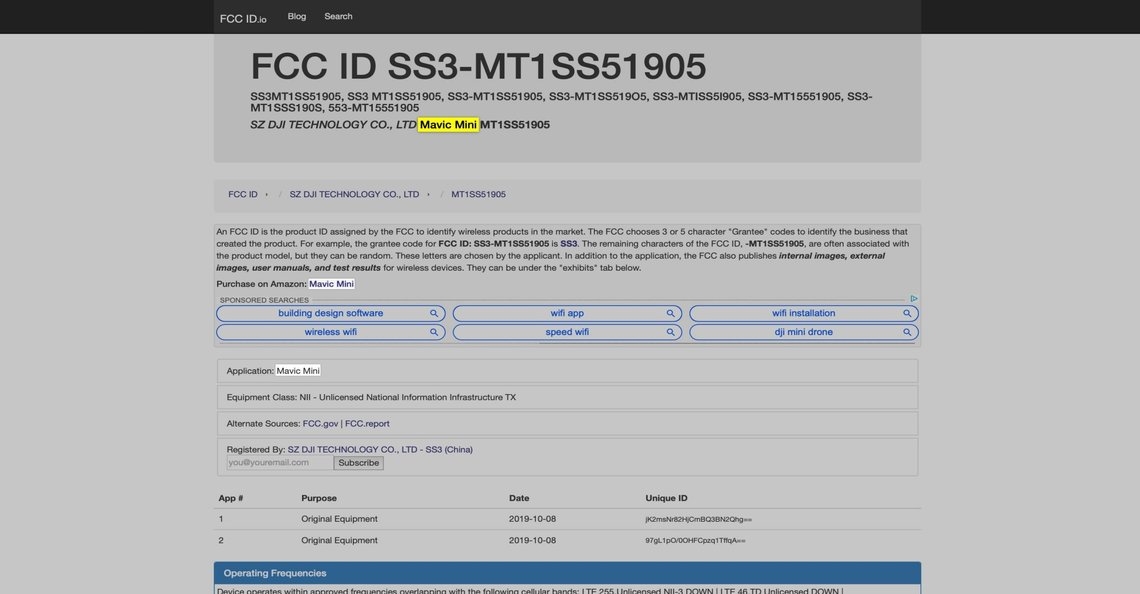1140x594 pixels.
Task: Click the email address input field
Action: pyautogui.click(x=280, y=463)
